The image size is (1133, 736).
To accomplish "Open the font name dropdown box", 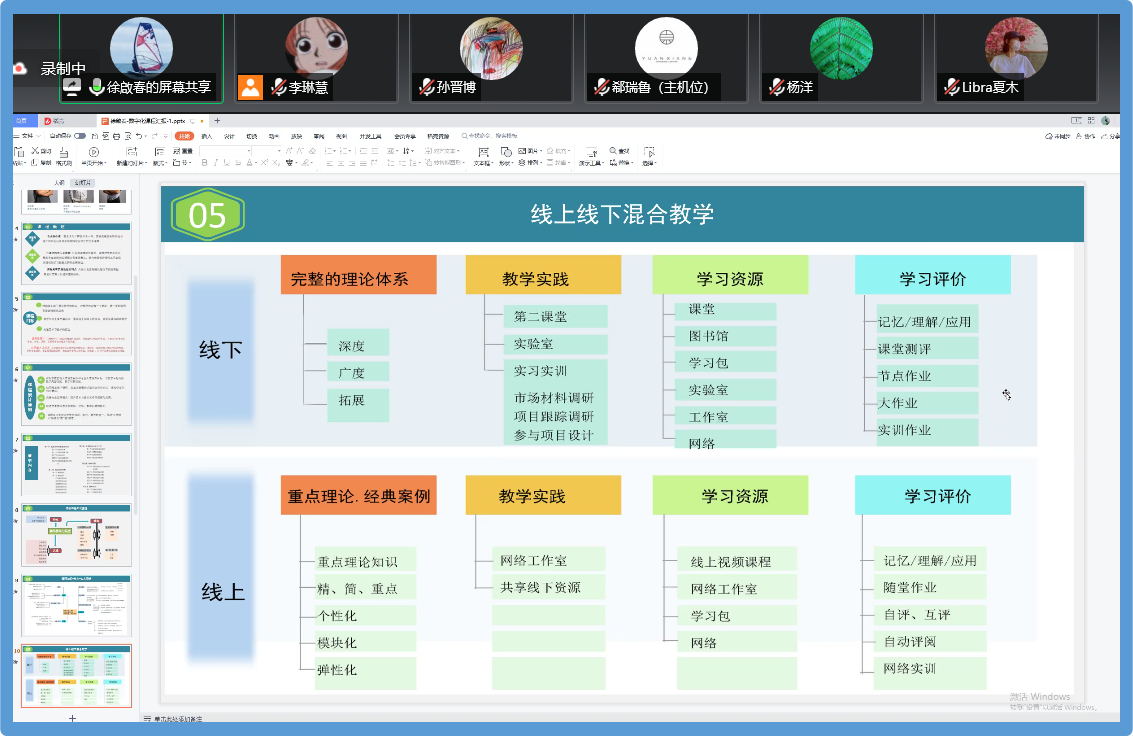I will coord(223,151).
